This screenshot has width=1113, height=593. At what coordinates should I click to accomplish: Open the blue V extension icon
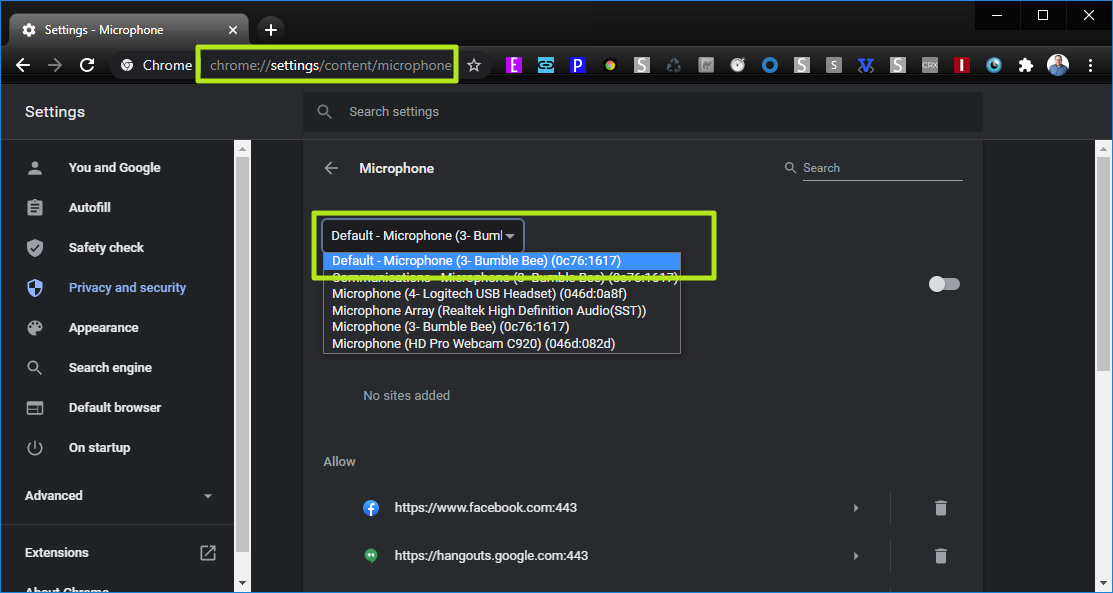pyautogui.click(x=865, y=65)
